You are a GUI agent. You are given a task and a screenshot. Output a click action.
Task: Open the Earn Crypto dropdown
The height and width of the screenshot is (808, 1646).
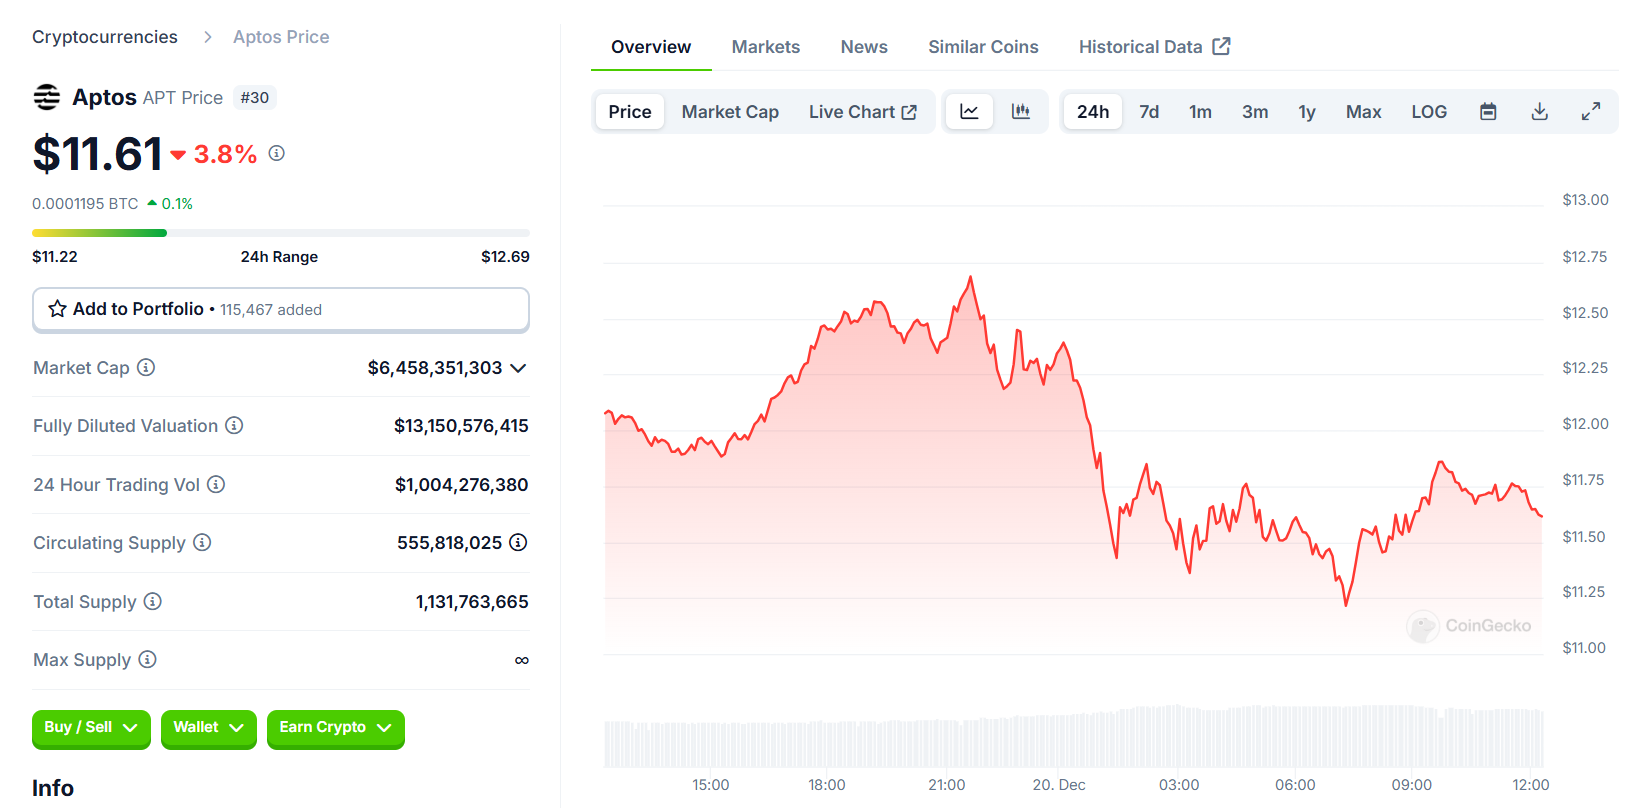(335, 728)
